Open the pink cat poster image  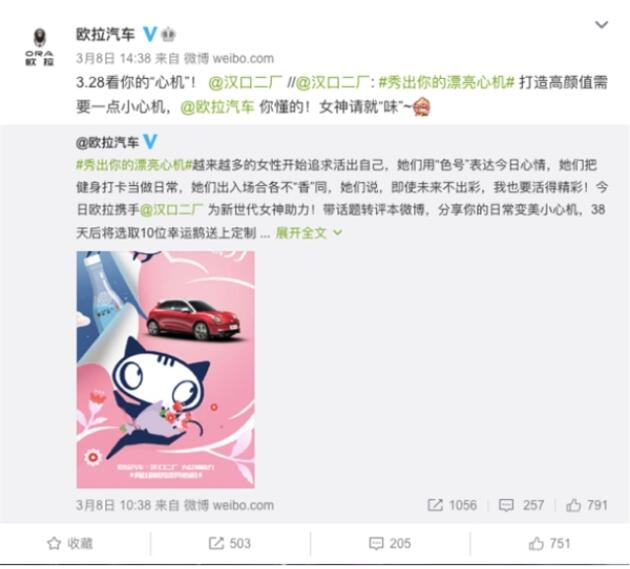pyautogui.click(x=165, y=369)
